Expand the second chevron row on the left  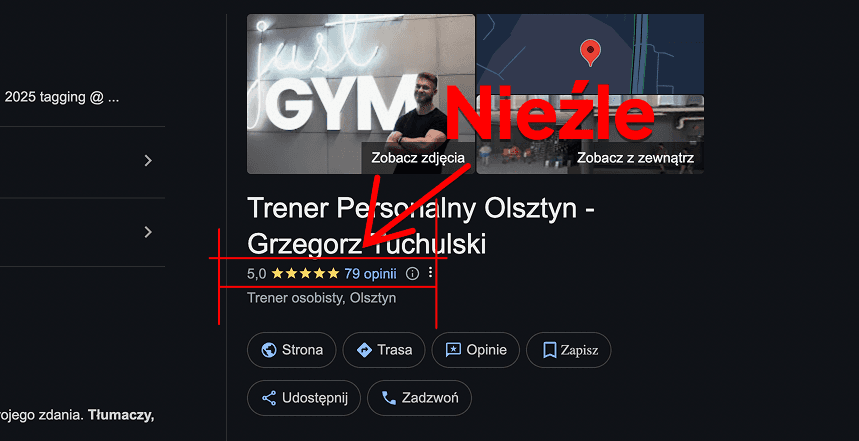[x=147, y=232]
